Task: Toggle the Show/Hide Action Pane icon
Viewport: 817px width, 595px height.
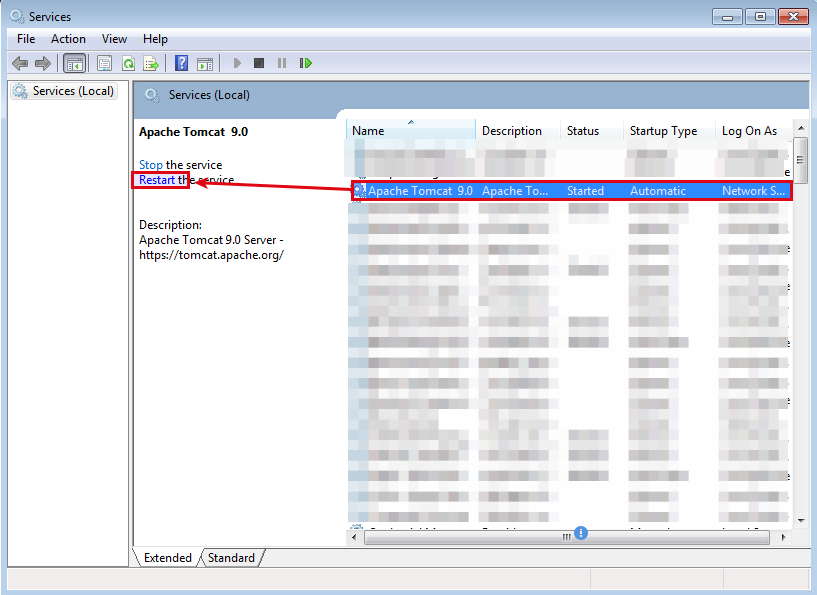Action: point(205,64)
